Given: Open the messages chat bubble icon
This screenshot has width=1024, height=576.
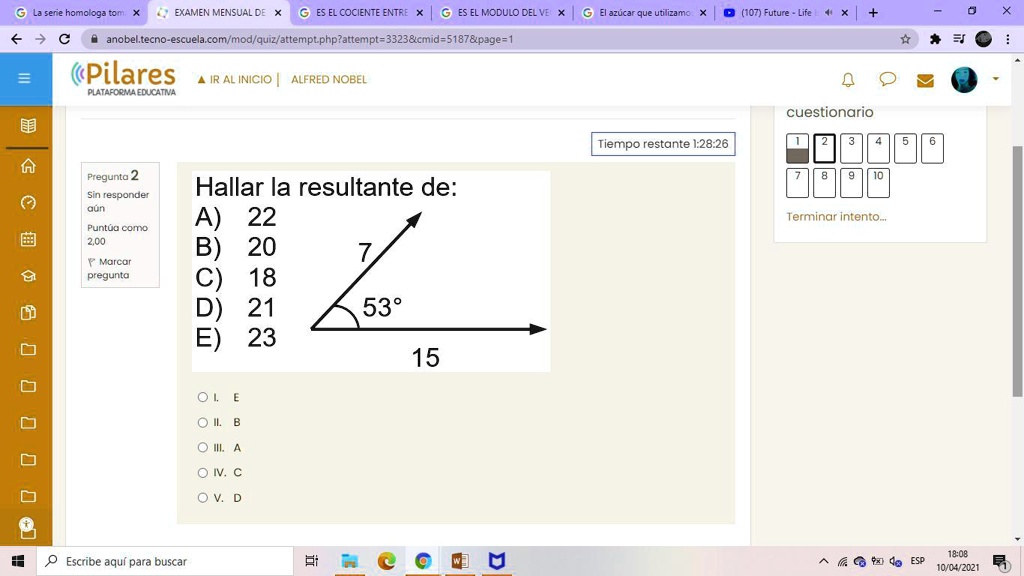Looking at the screenshot, I should point(888,80).
